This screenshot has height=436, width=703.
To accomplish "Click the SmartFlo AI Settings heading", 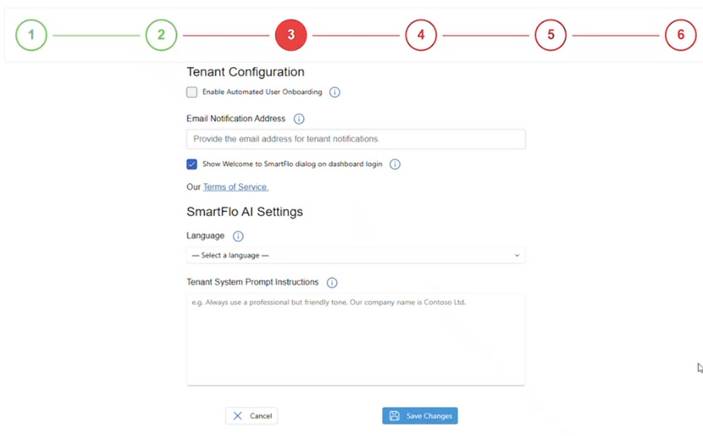I will pyautogui.click(x=245, y=212).
